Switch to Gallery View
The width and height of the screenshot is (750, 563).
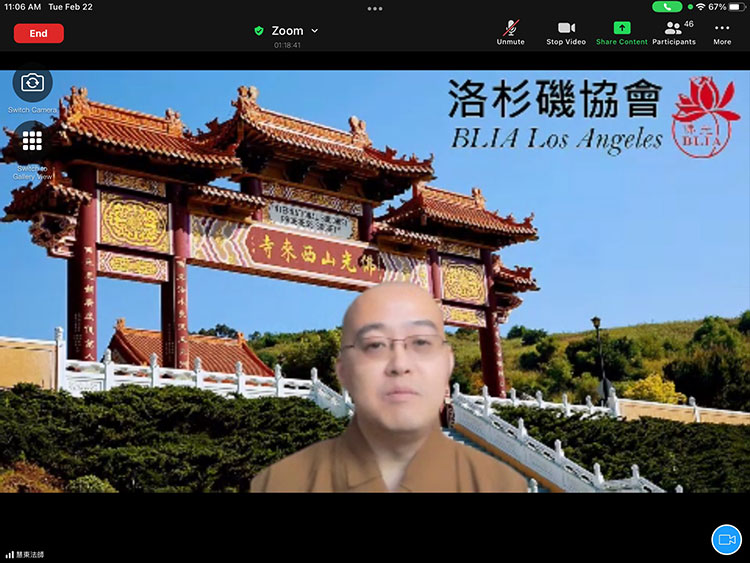32,141
